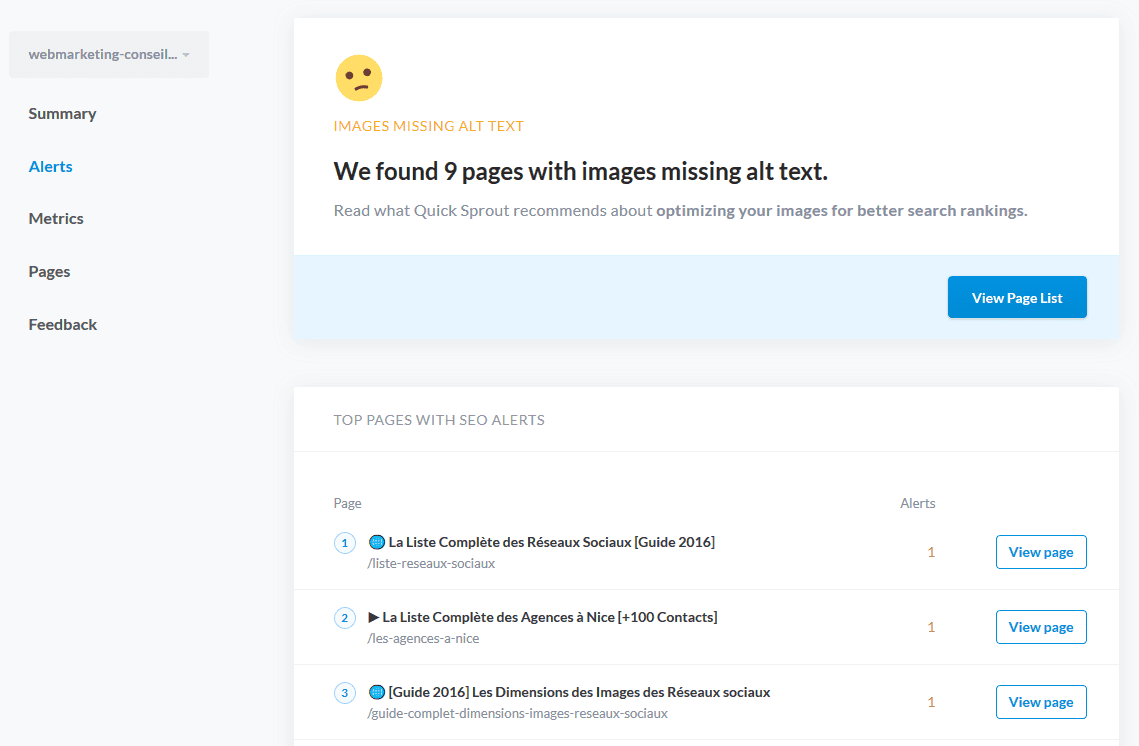
Task: Click the rank 3 circle badge
Action: click(x=344, y=693)
